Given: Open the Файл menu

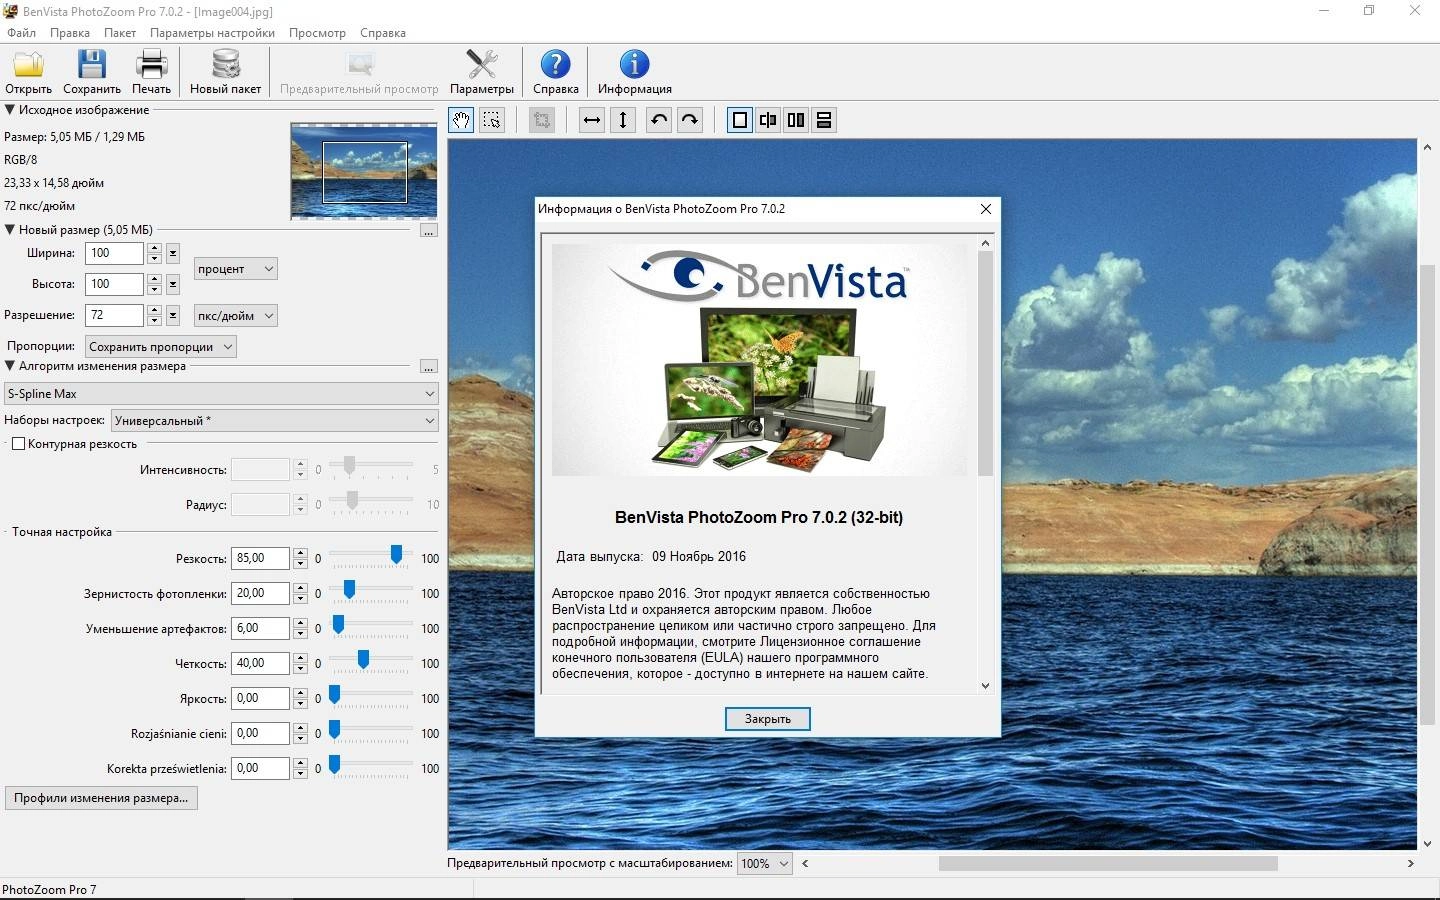Looking at the screenshot, I should coord(21,33).
